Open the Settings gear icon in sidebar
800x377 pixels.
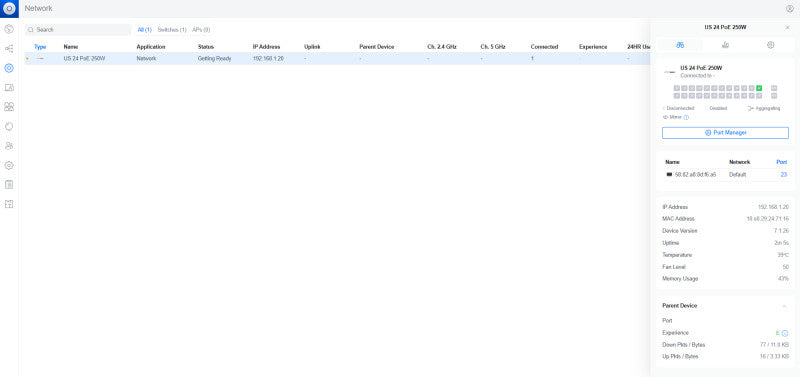tap(9, 165)
